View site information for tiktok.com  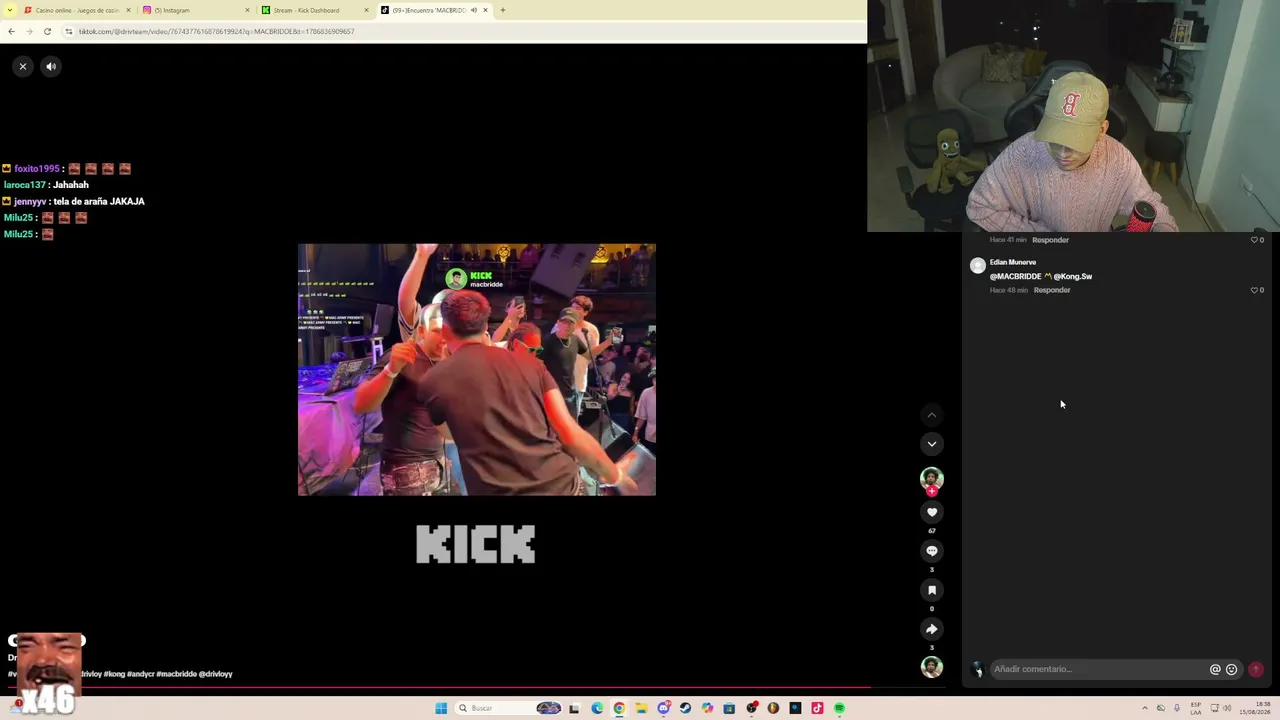click(69, 31)
